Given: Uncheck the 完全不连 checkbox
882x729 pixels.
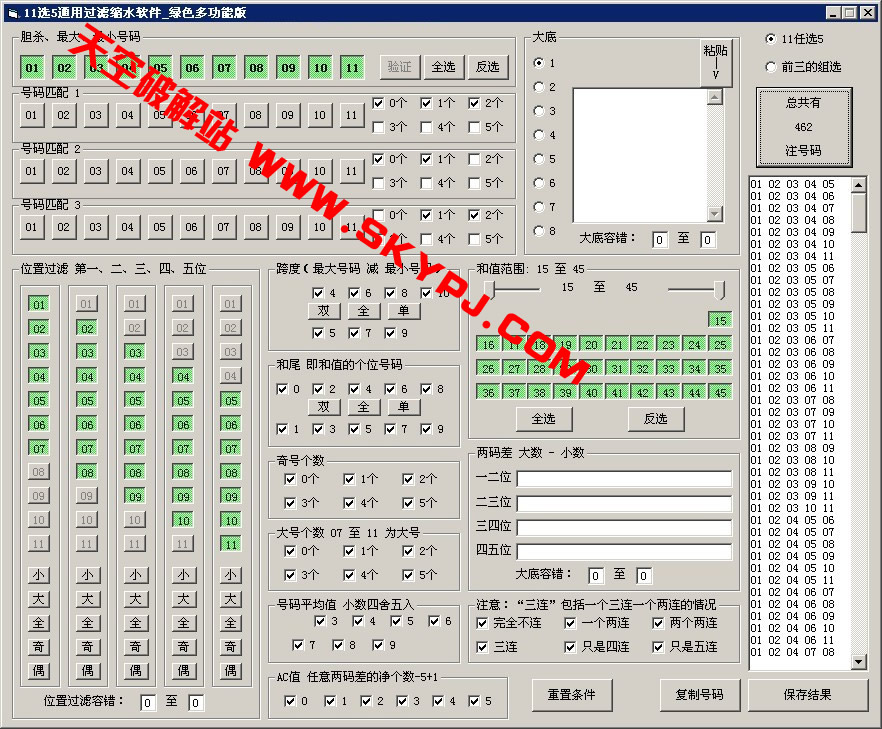Looking at the screenshot, I should (483, 623).
